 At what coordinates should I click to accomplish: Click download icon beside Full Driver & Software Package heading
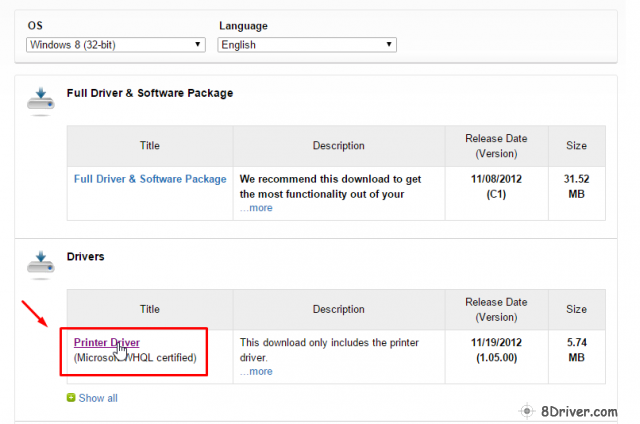point(40,100)
